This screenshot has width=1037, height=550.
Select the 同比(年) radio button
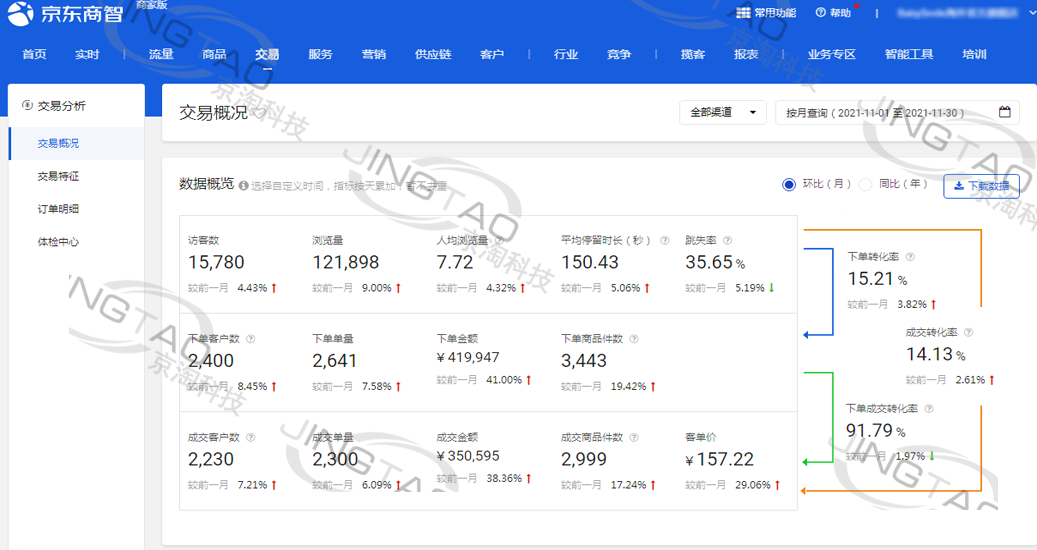[x=866, y=184]
